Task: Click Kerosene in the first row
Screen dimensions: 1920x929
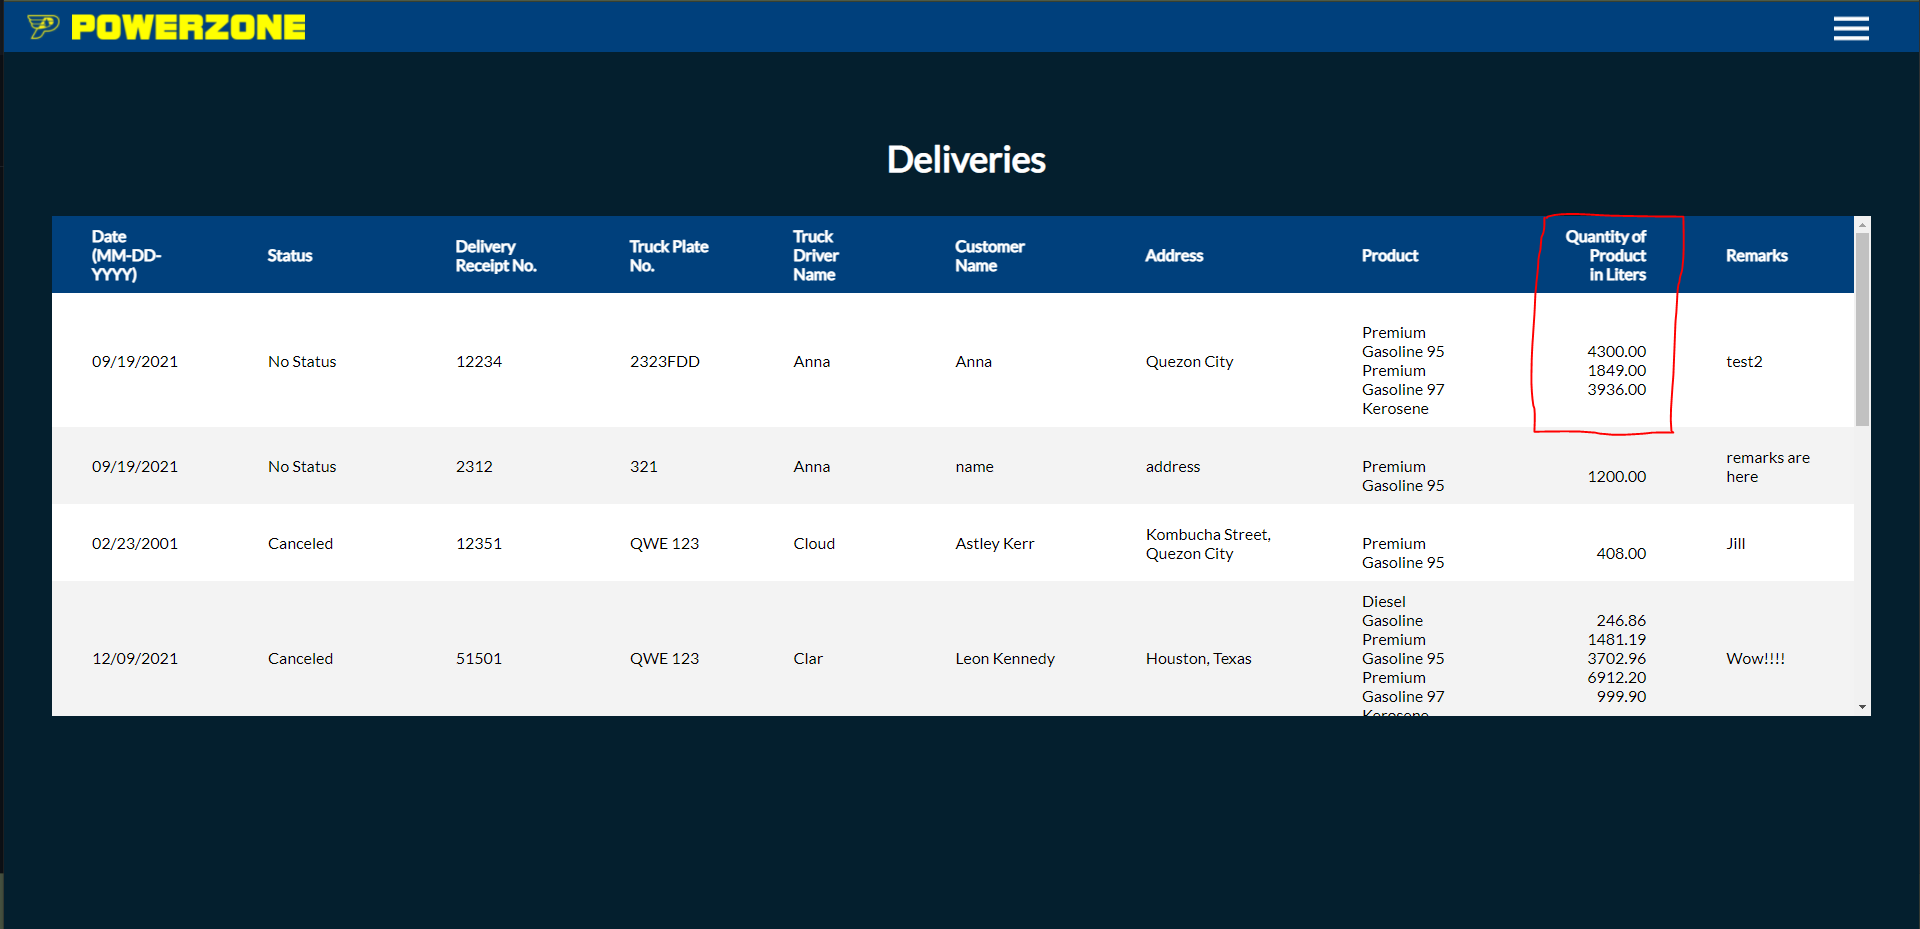Action: [1395, 409]
